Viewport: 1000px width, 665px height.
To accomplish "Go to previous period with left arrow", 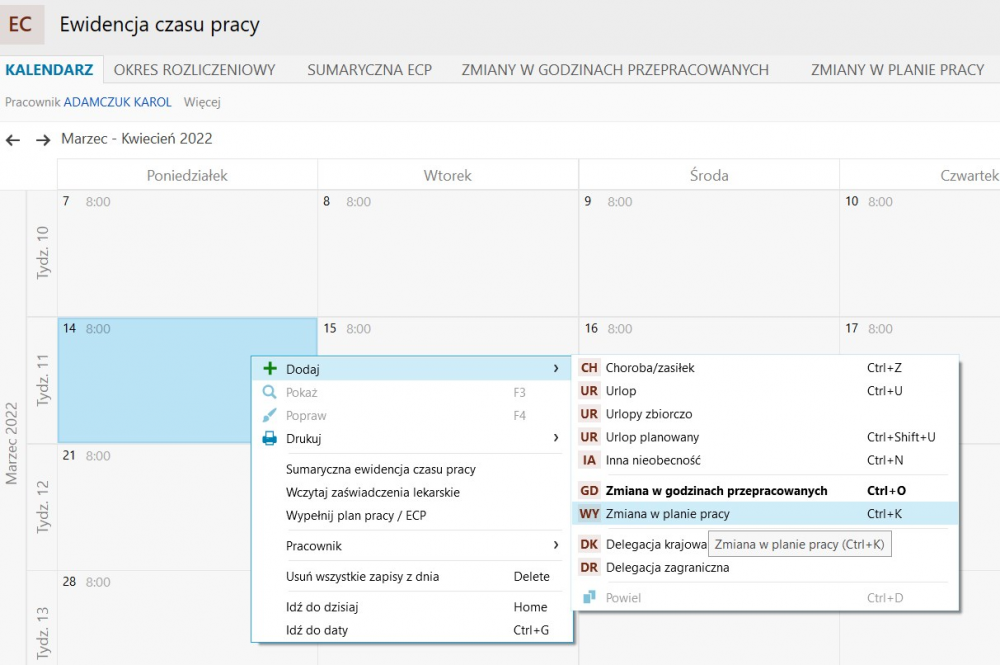I will (13, 140).
